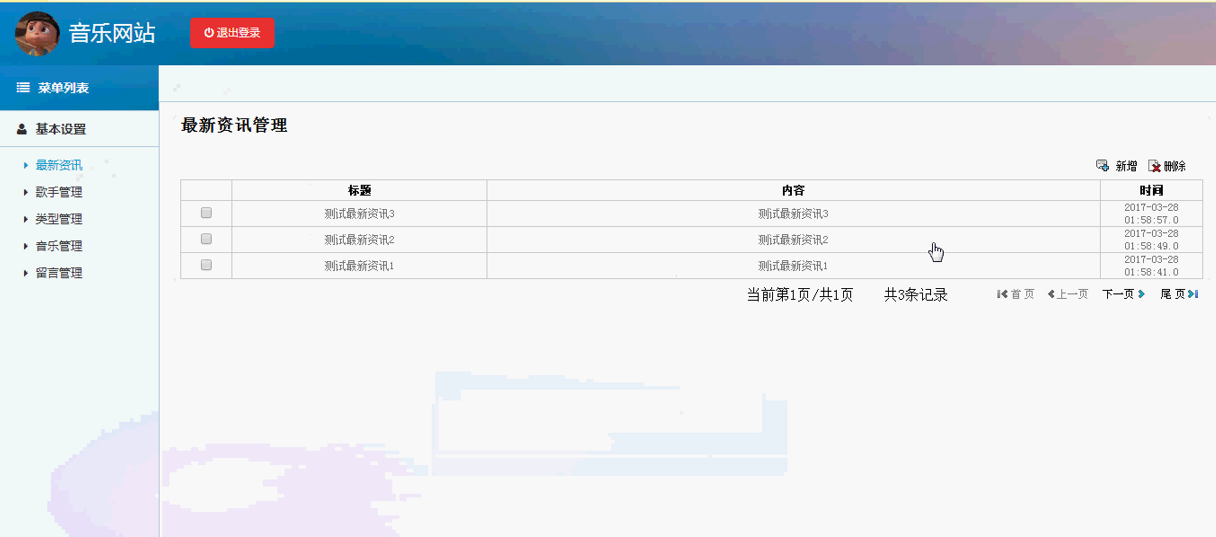Click the 音乐网站 site title

[x=112, y=33]
